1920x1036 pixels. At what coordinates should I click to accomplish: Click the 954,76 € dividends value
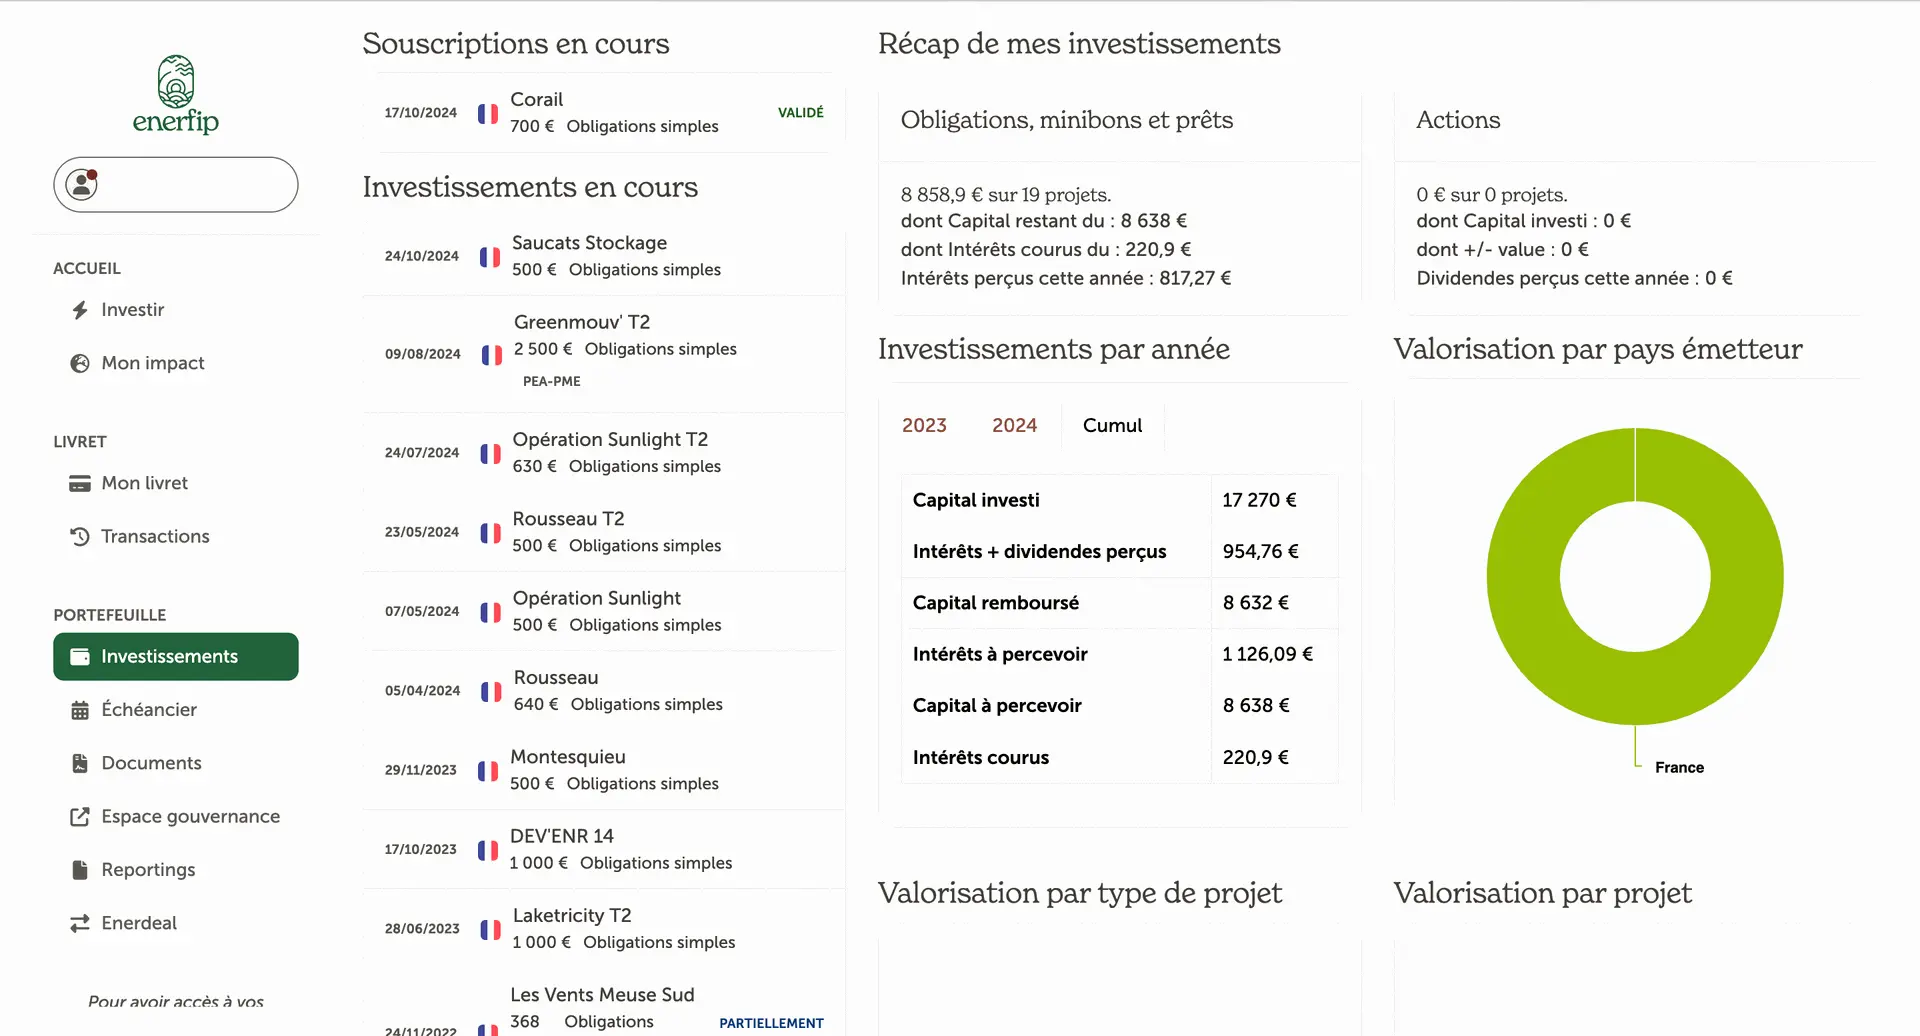tap(1260, 551)
